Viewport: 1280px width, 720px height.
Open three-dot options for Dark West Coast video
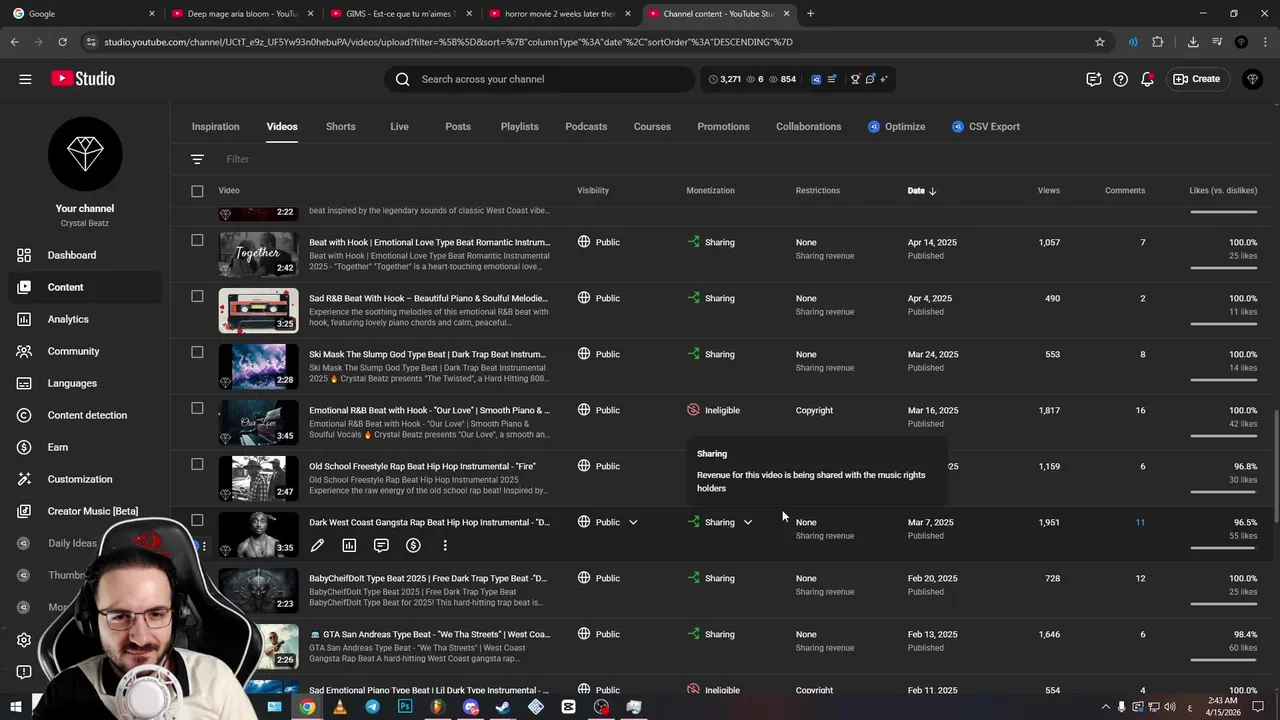pos(445,545)
